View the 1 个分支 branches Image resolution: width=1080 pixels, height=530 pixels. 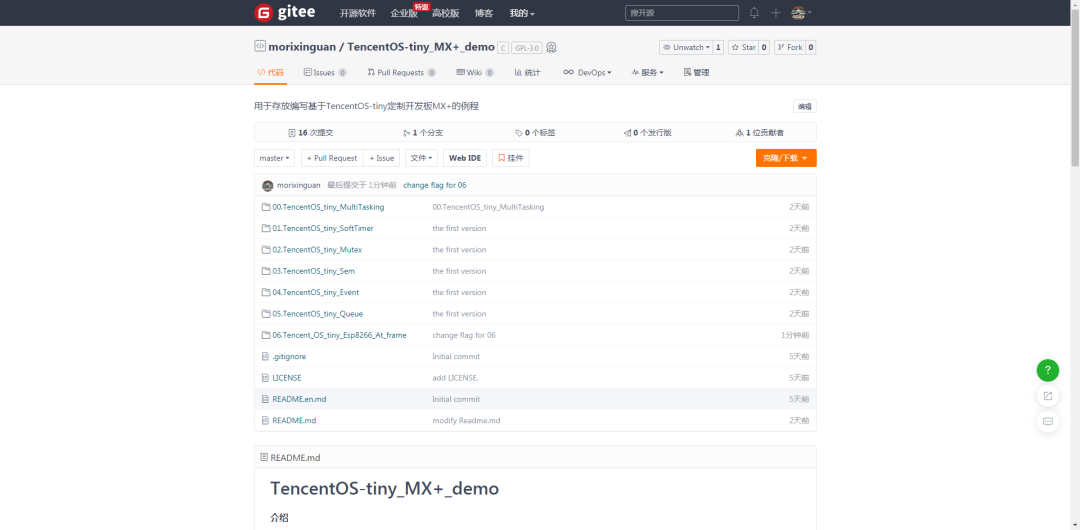(x=423, y=133)
